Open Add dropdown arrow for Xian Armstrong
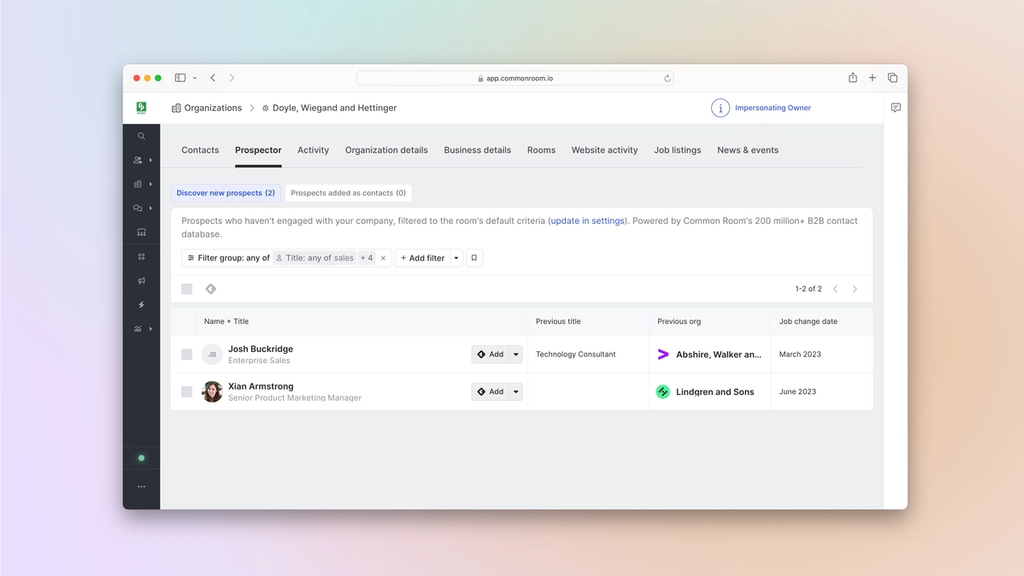Screen dimensions: 1024x576 pos(516,391)
